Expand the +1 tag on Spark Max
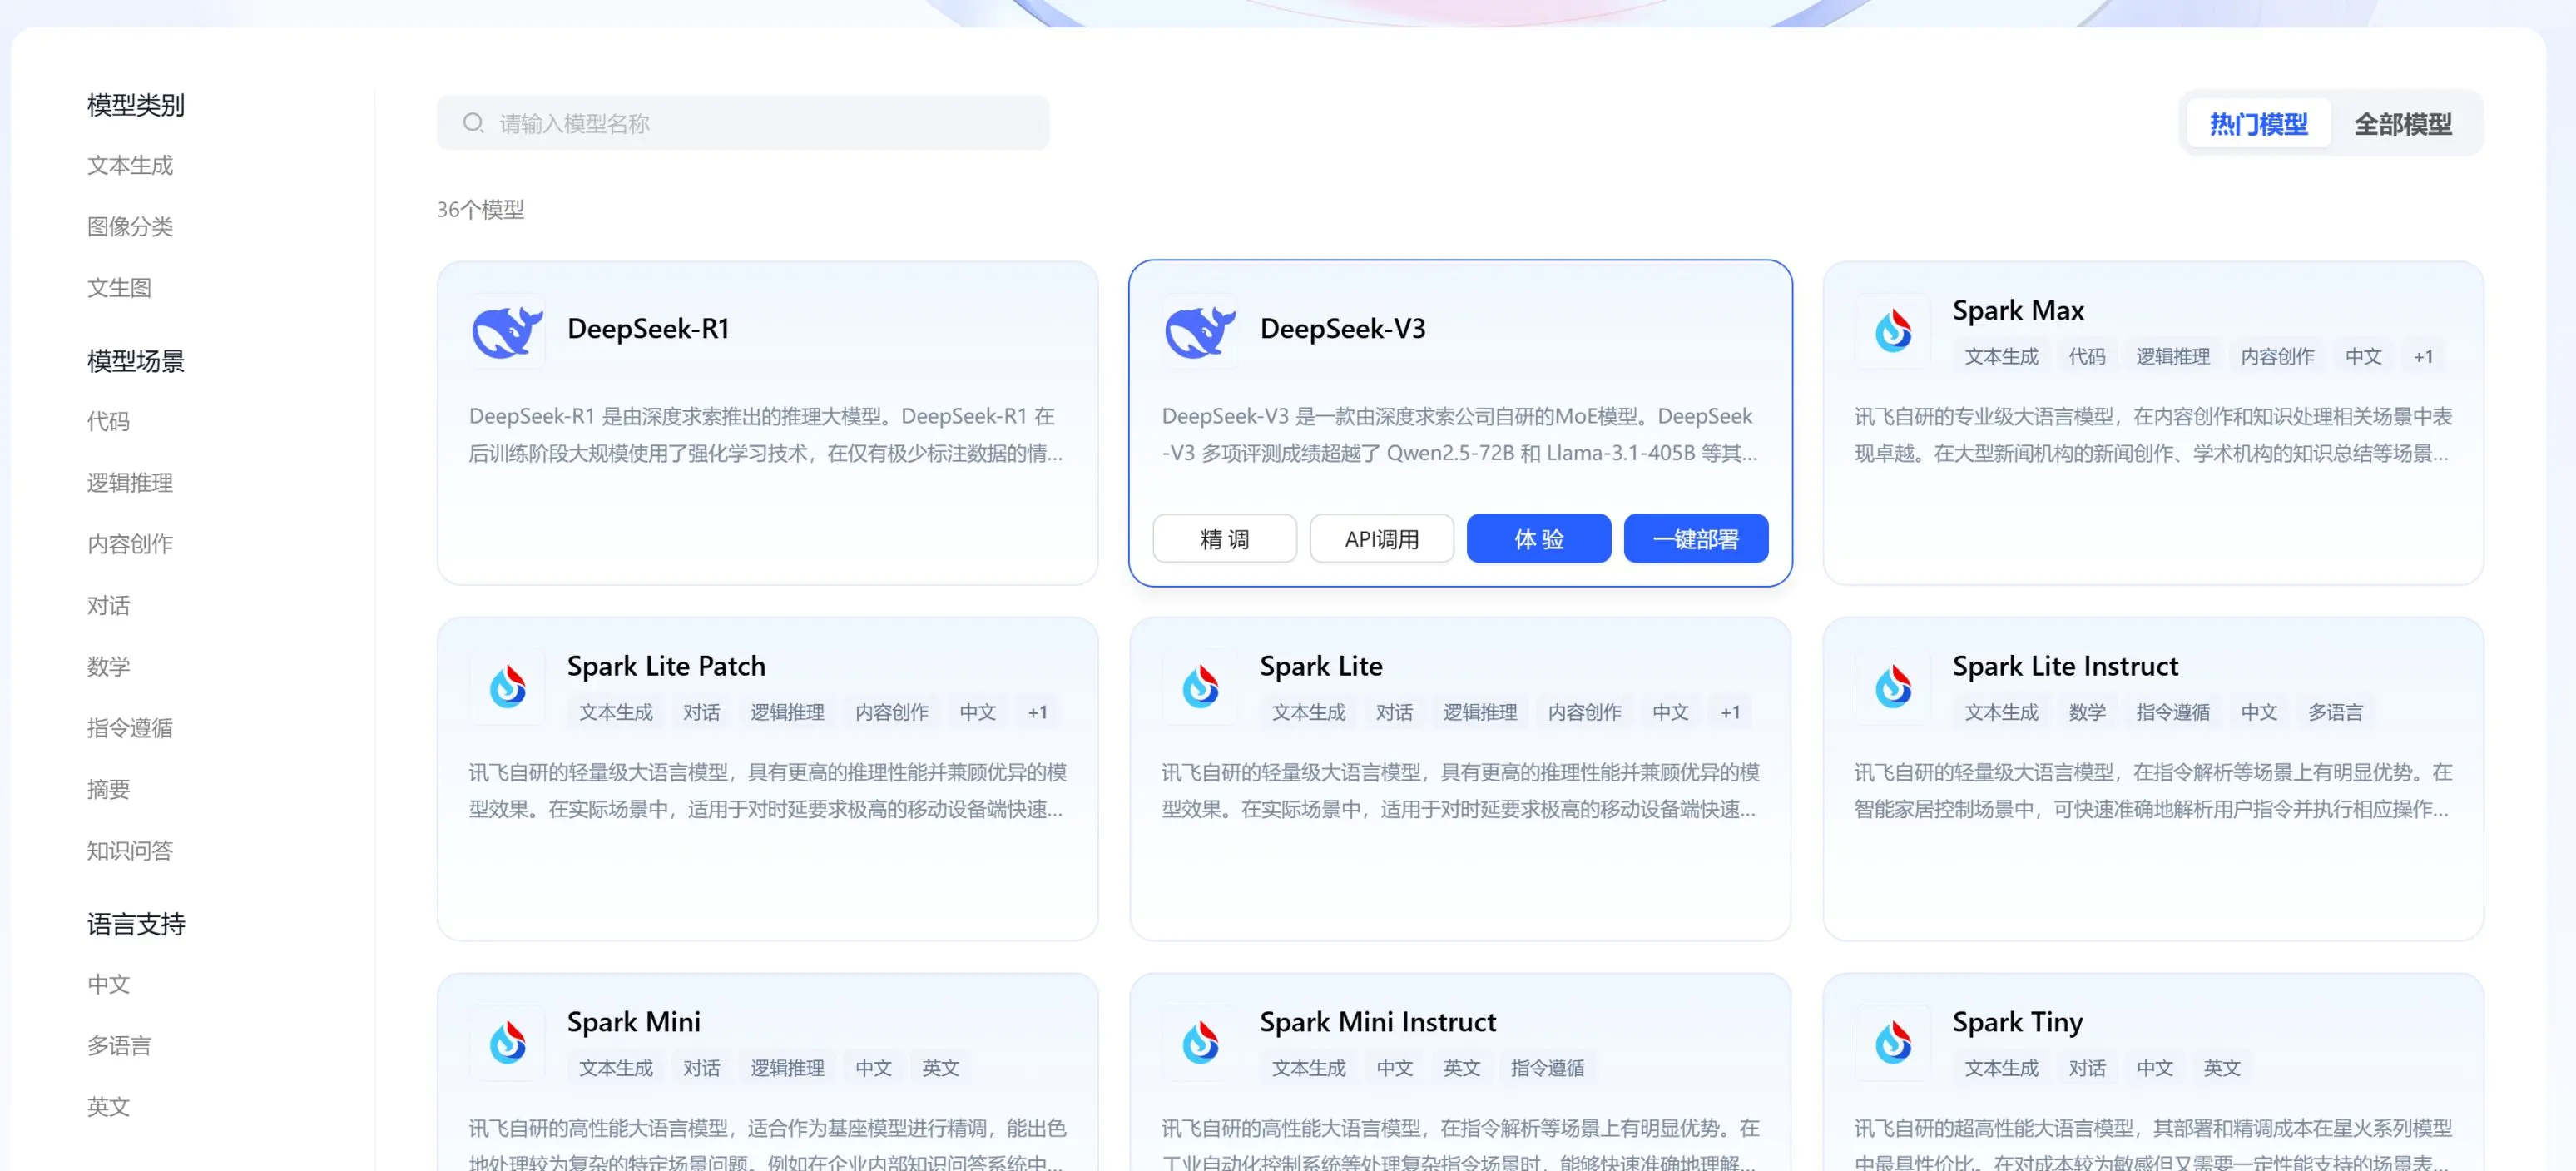 [x=2424, y=356]
